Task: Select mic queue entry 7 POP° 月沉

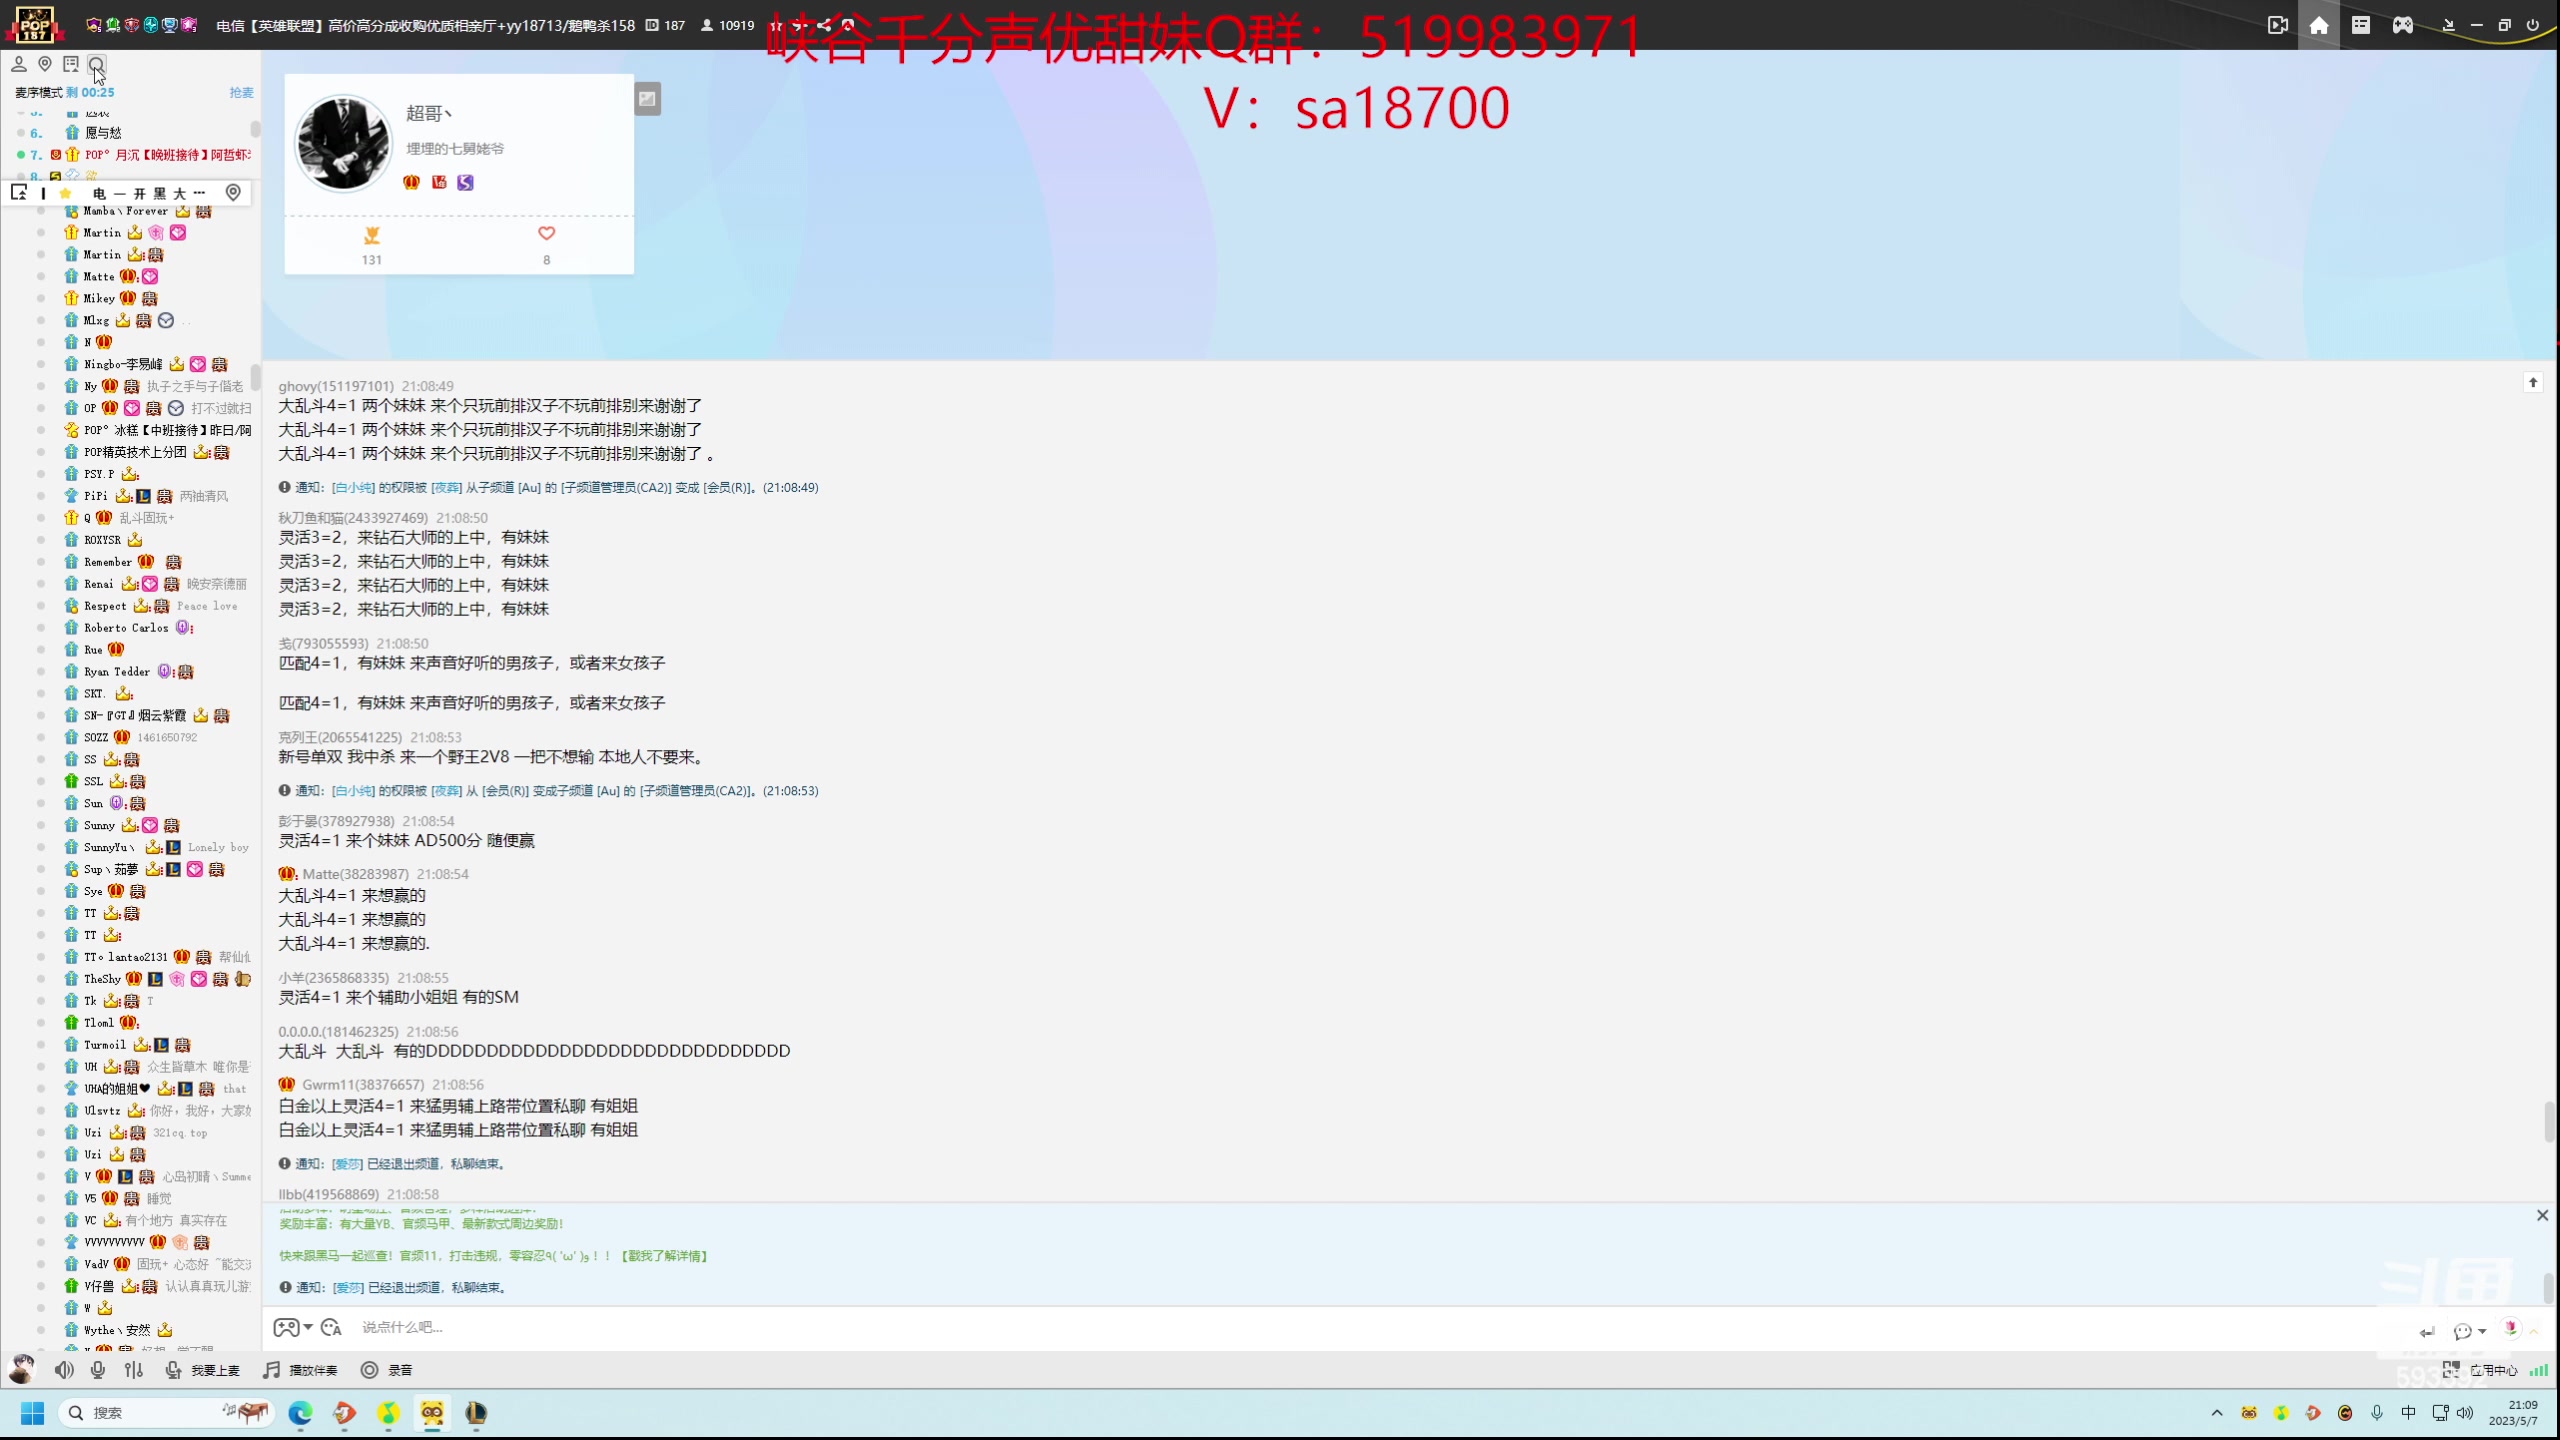Action: click(133, 155)
